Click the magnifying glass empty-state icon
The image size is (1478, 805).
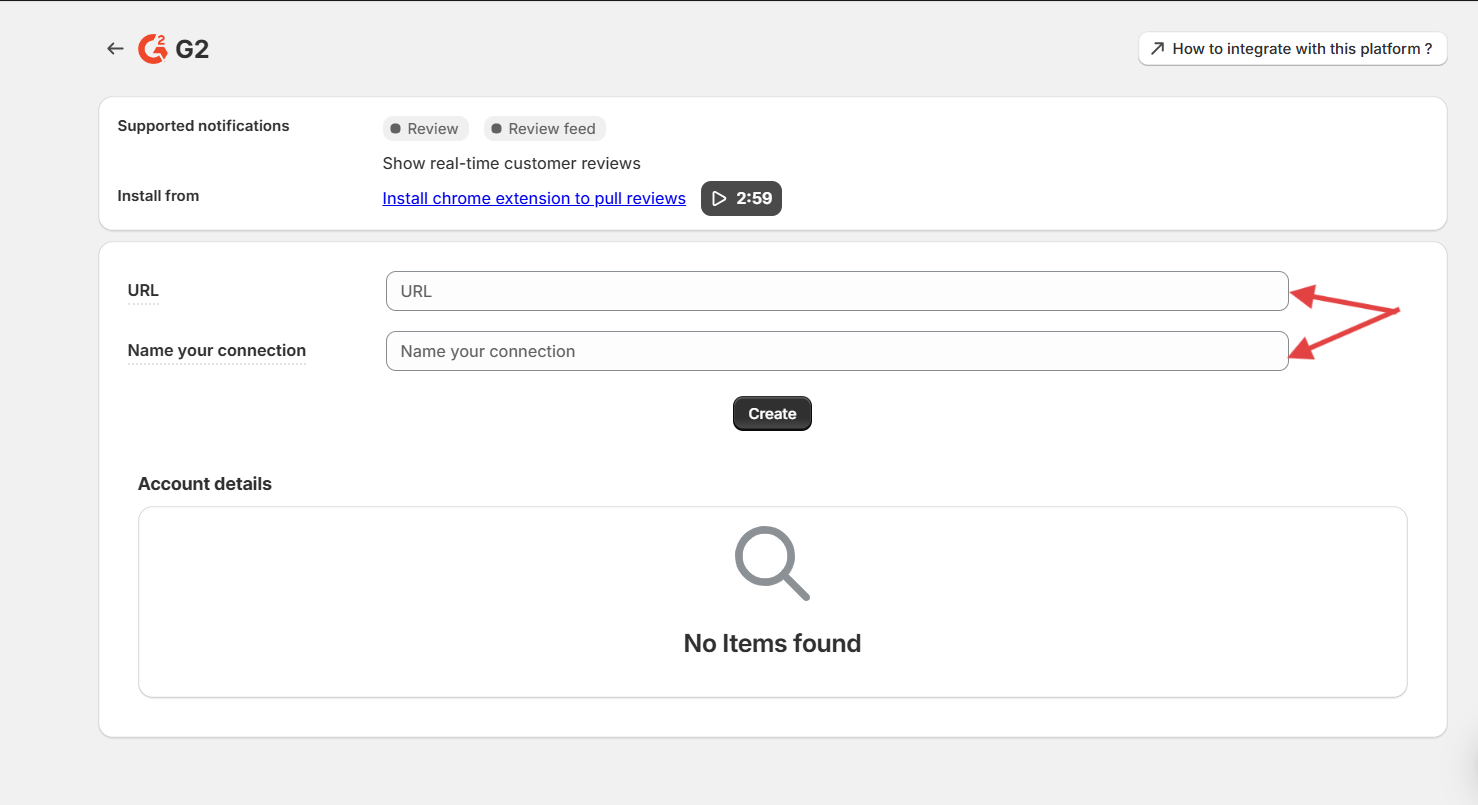point(771,562)
